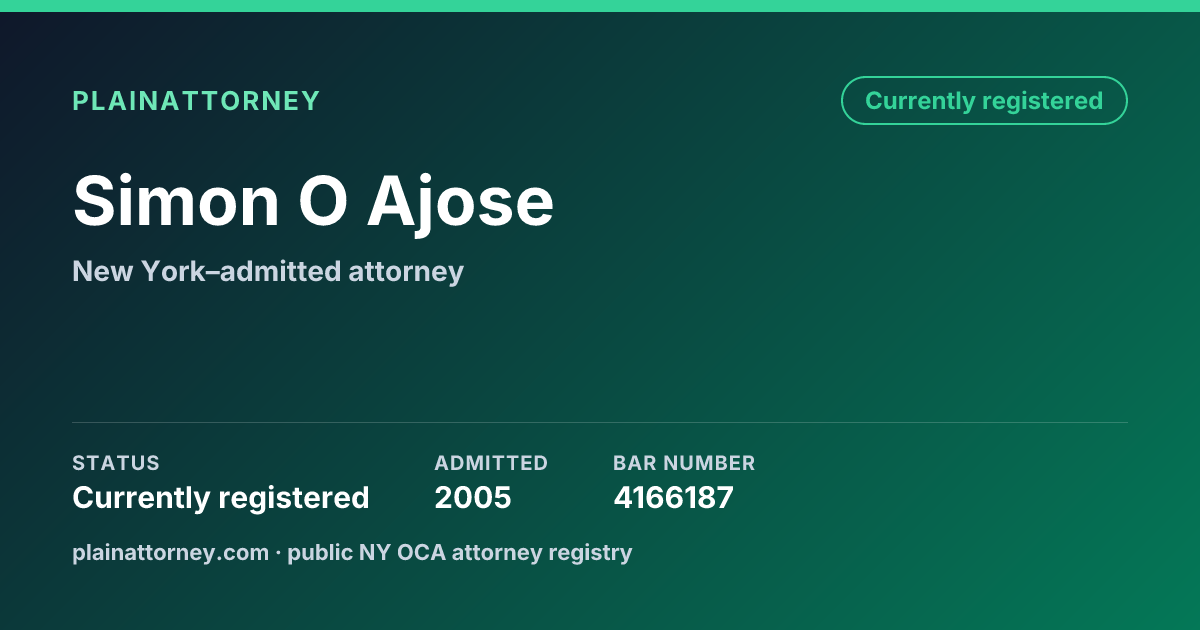1200x630 pixels.
Task: Click the horizontal divider line above the status row
Action: 600,422
